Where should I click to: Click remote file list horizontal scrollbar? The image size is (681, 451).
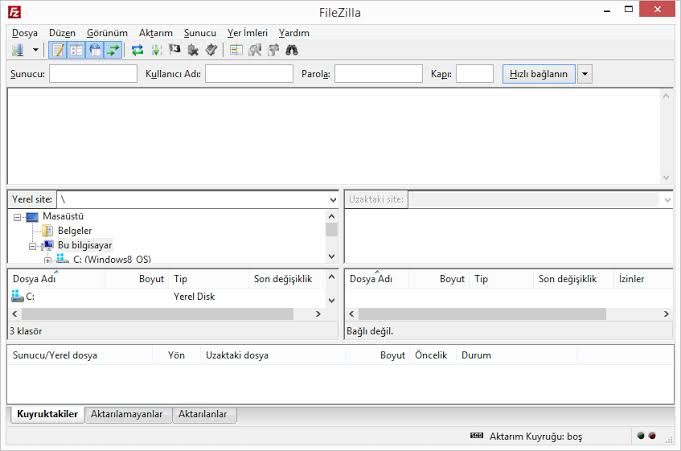click(482, 314)
